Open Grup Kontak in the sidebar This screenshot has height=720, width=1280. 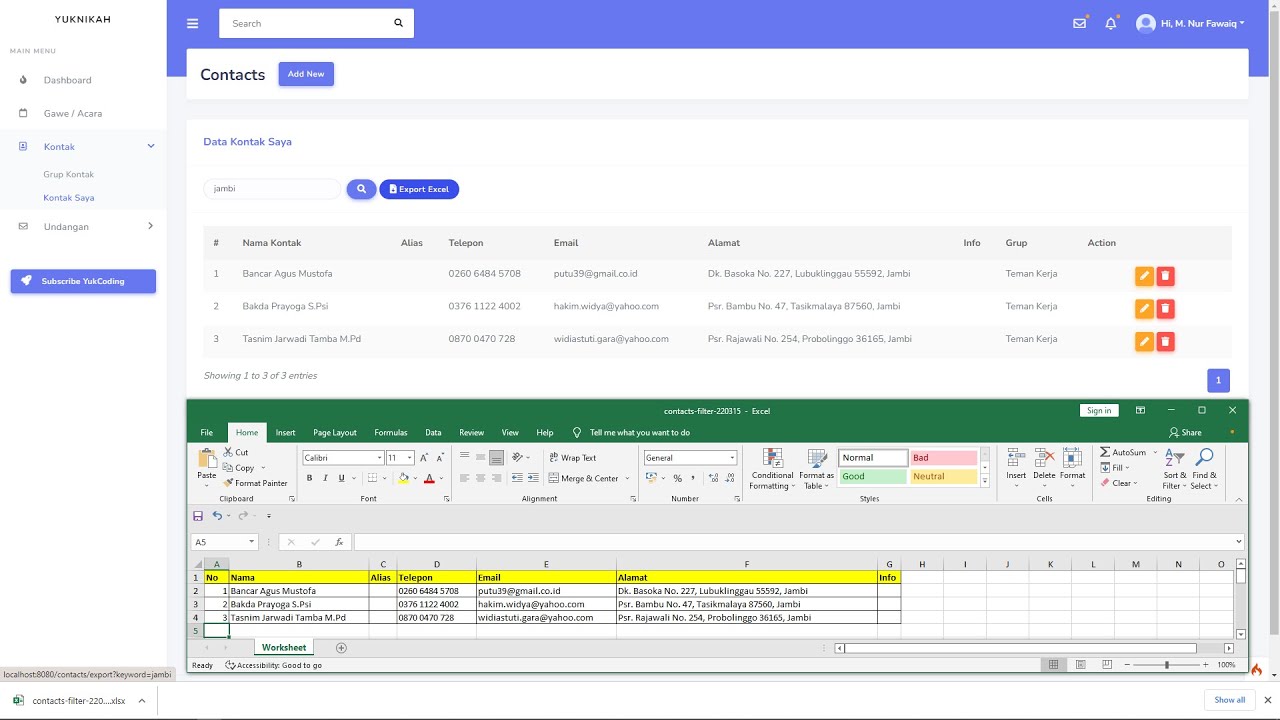coord(68,174)
